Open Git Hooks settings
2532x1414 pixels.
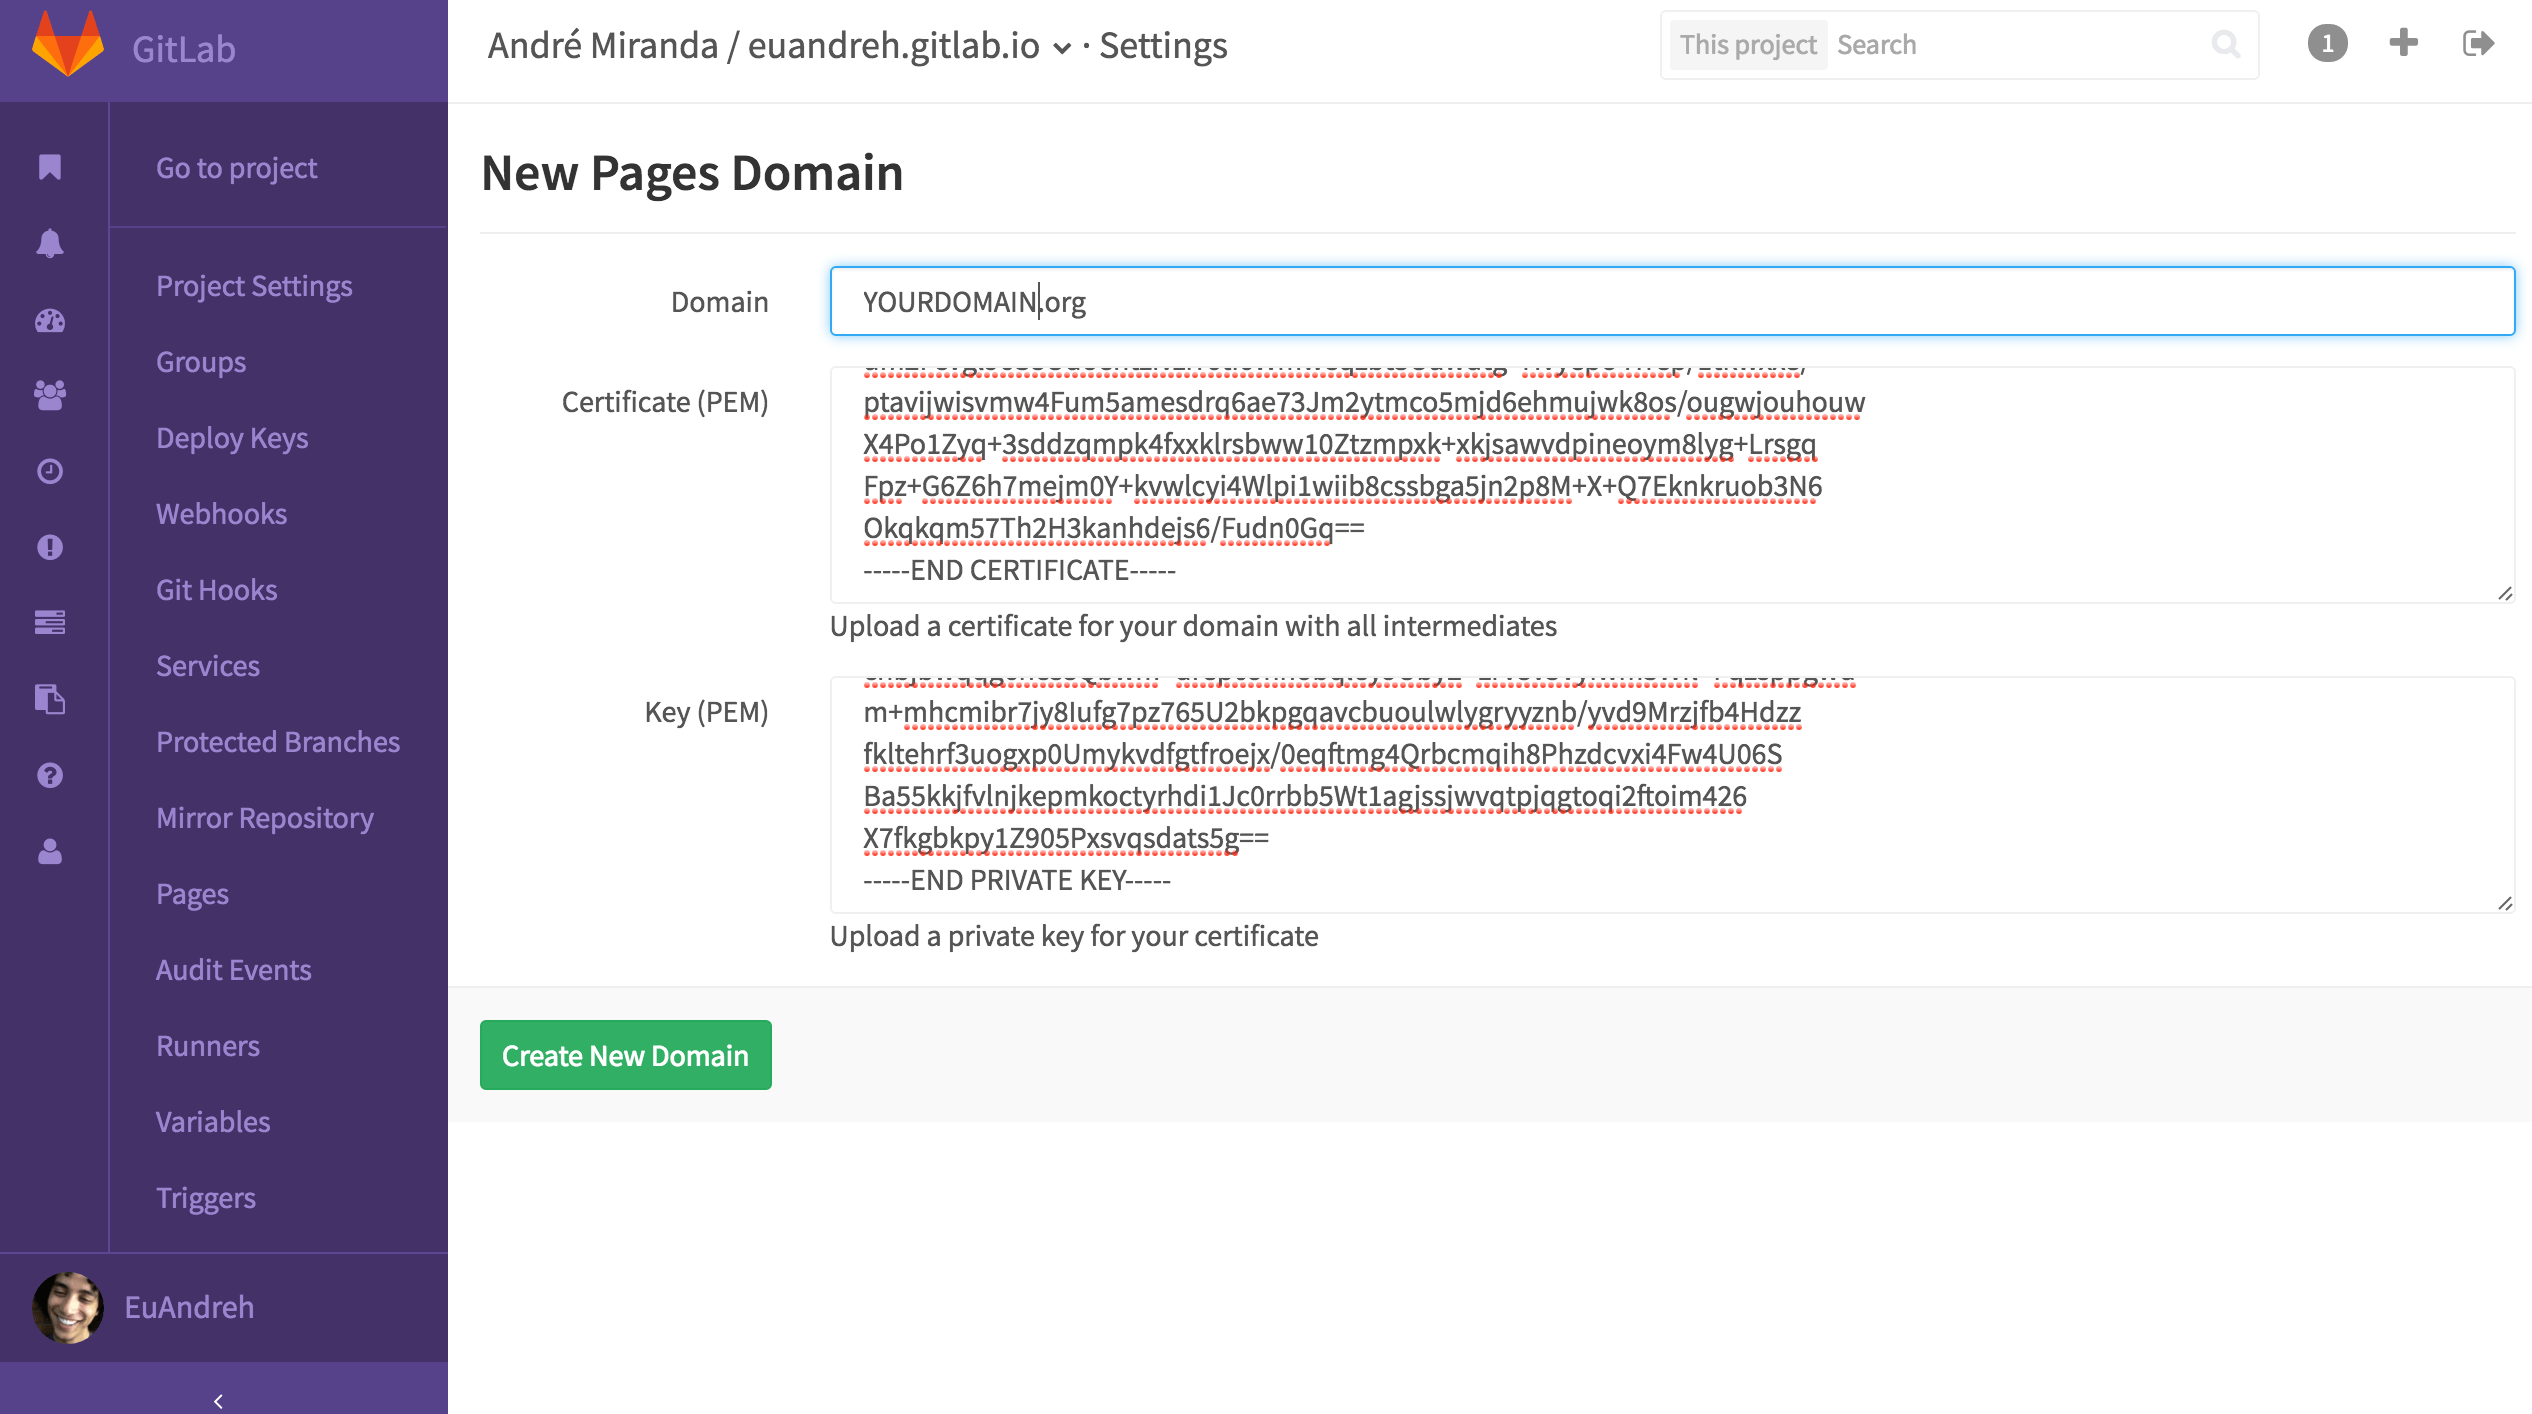pos(217,589)
